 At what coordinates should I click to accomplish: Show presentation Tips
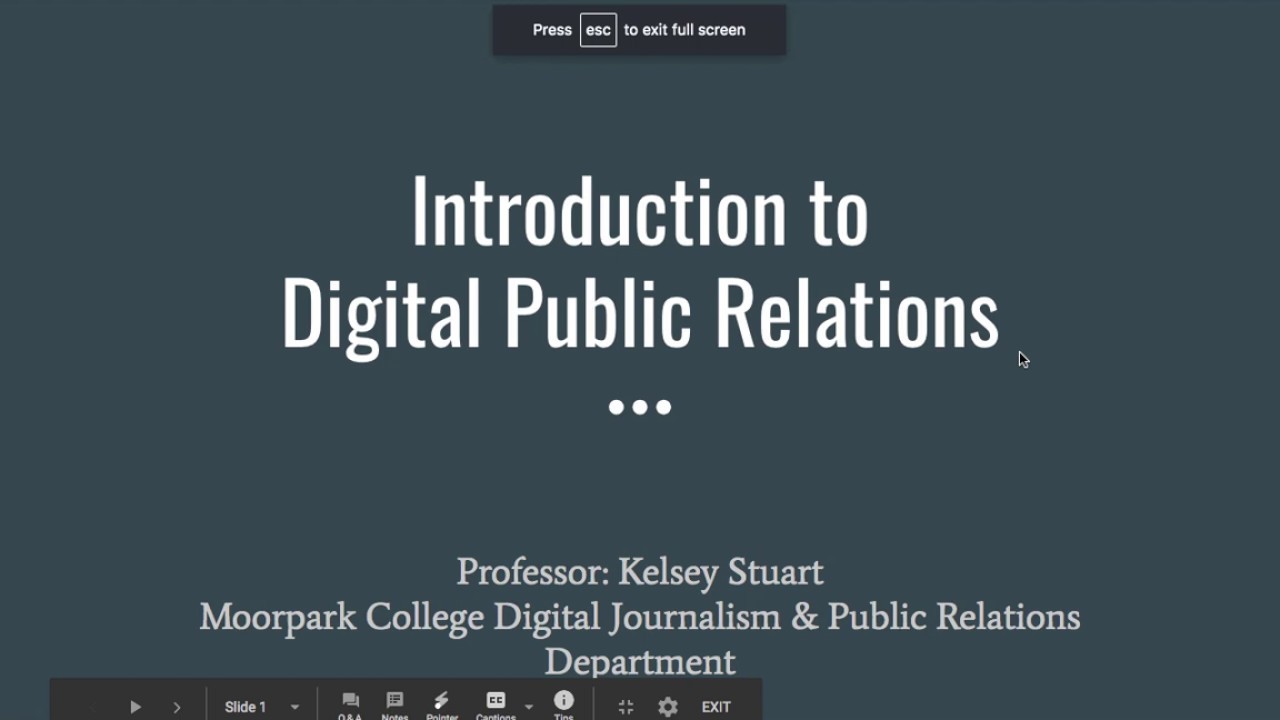[564, 704]
